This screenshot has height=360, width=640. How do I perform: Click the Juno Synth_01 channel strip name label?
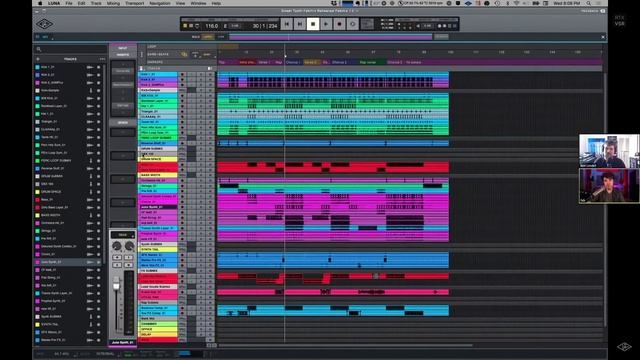click(122, 342)
